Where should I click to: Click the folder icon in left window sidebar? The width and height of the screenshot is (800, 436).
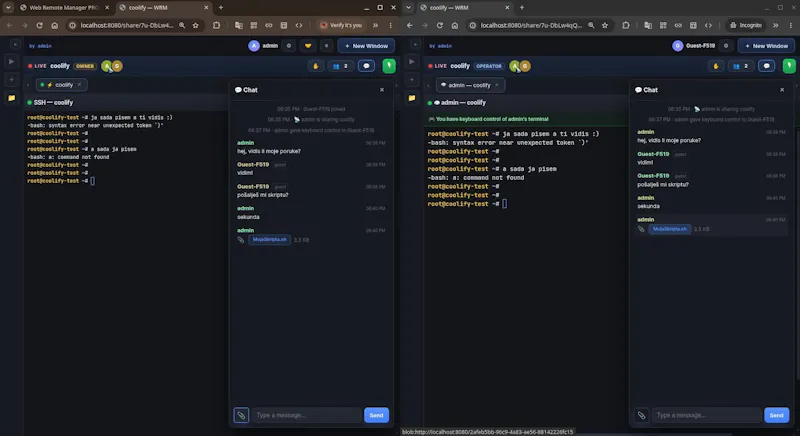pyautogui.click(x=11, y=98)
